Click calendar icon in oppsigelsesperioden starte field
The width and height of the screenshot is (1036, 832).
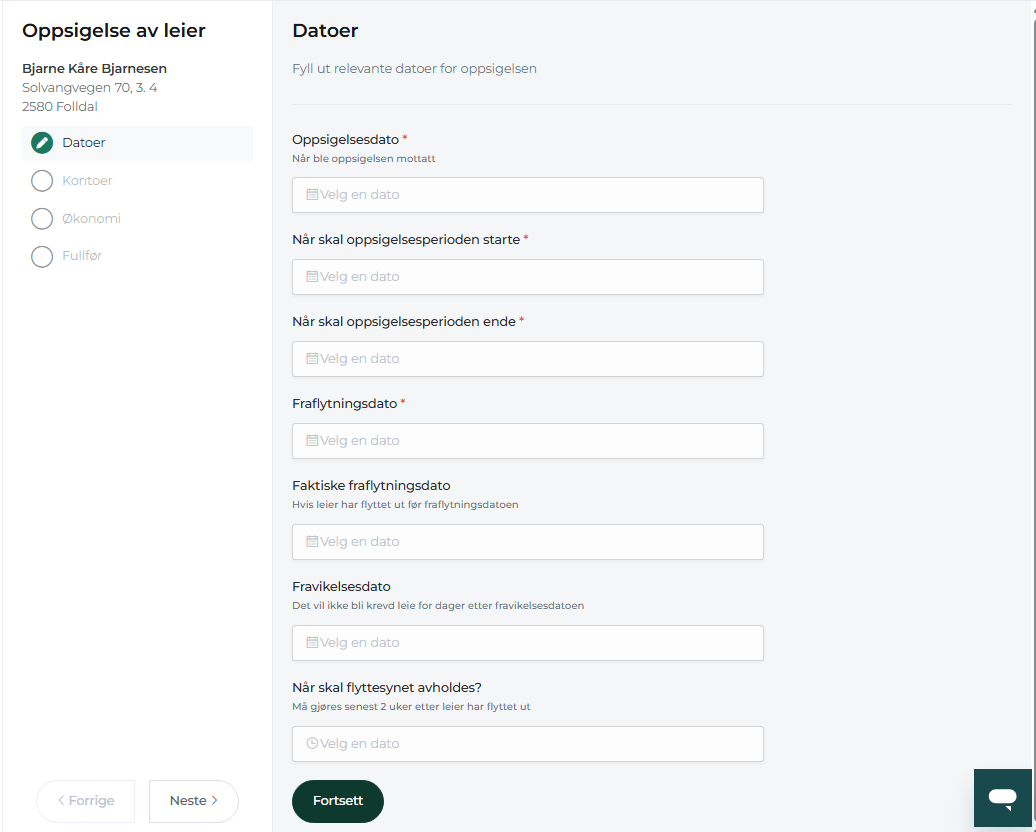(x=312, y=277)
